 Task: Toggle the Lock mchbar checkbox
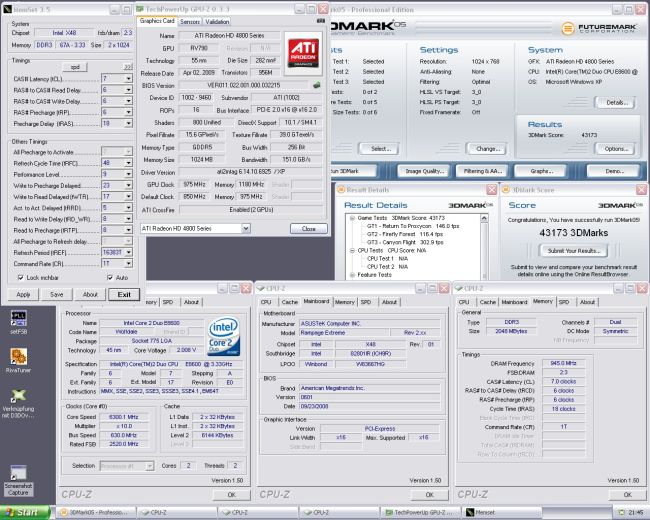point(21,277)
